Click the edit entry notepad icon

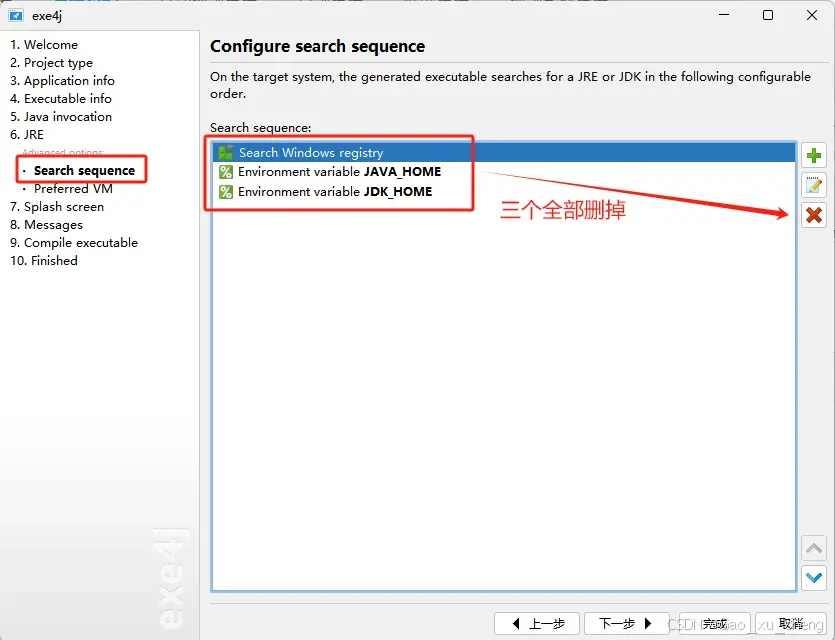(814, 185)
